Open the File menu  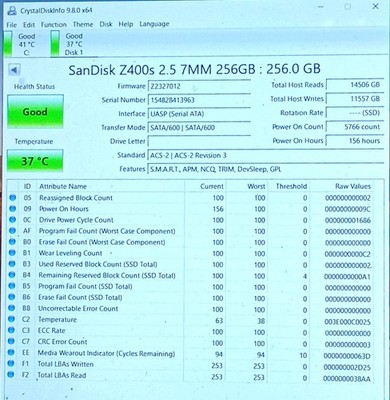point(11,25)
